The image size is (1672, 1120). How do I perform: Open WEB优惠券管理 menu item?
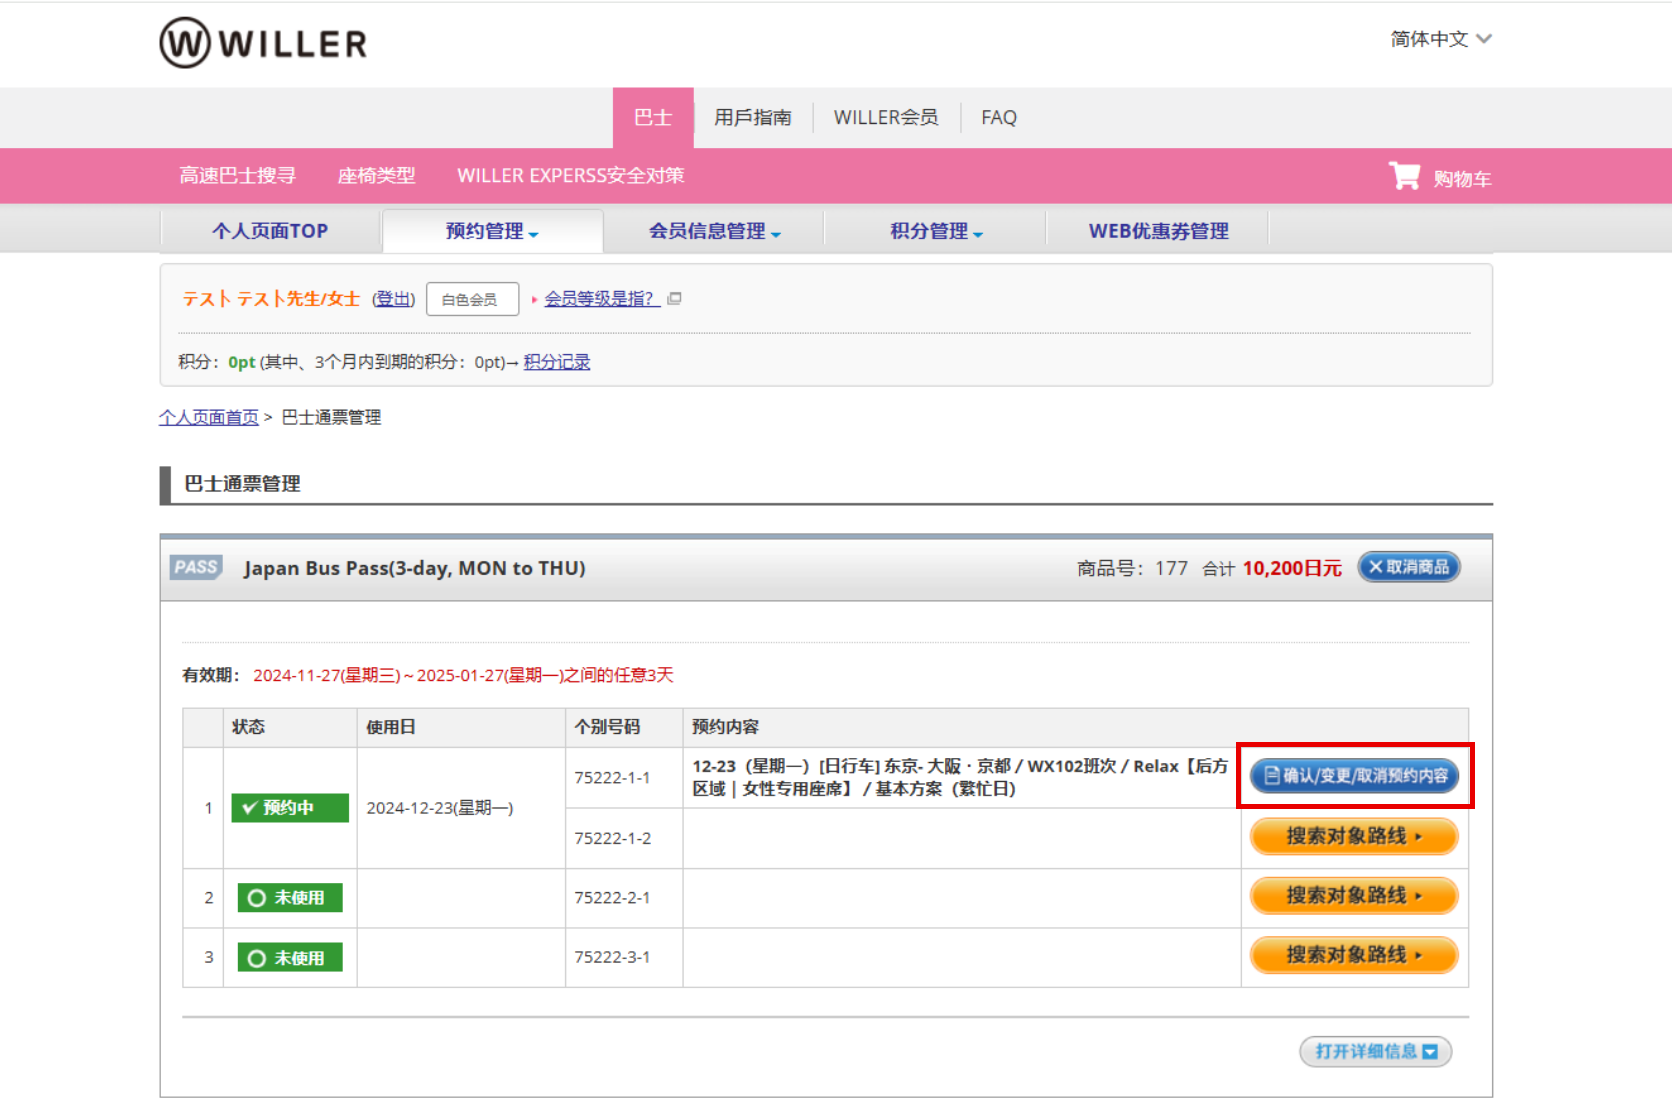[x=1158, y=231]
